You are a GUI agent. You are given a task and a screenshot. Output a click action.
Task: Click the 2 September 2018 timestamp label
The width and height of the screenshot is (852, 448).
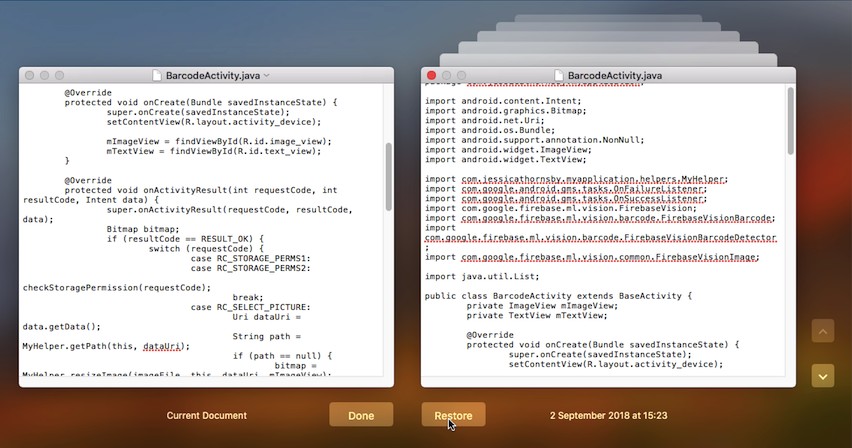608,415
